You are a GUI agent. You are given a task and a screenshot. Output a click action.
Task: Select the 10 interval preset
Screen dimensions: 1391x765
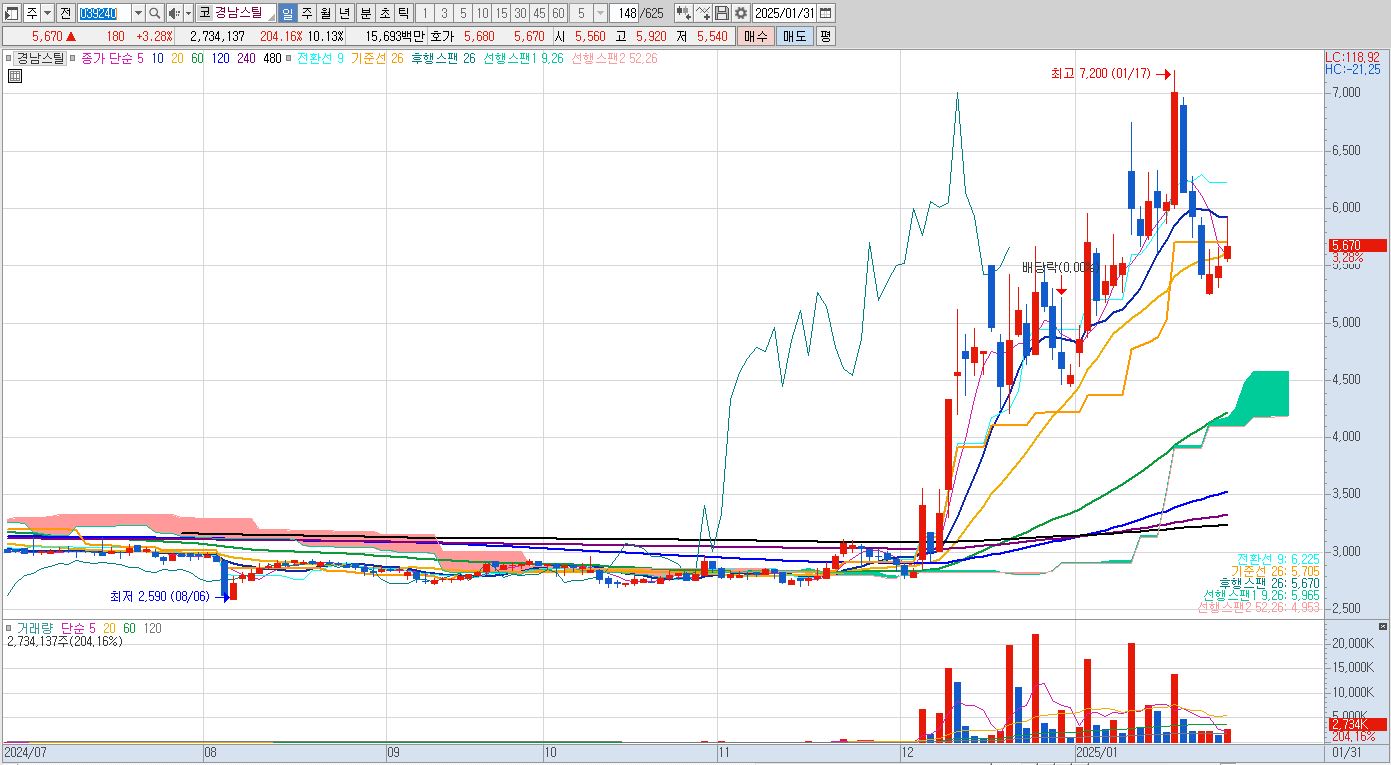pyautogui.click(x=482, y=13)
